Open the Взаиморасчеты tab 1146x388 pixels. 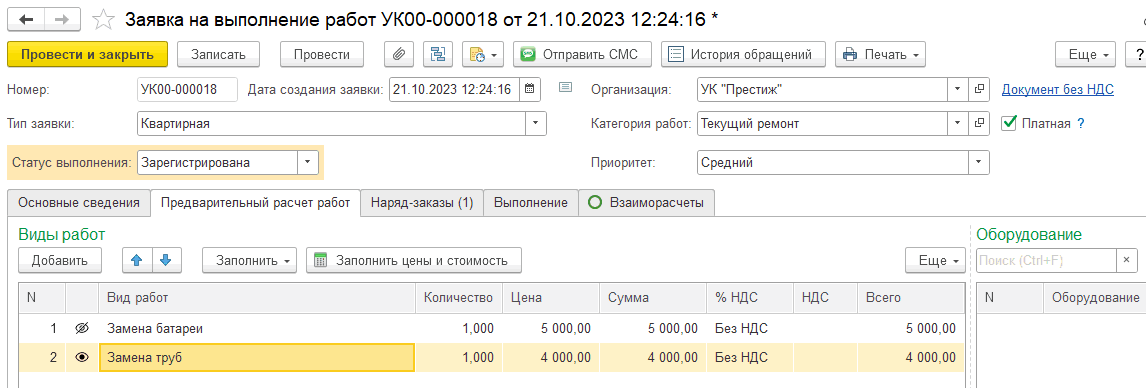[647, 203]
